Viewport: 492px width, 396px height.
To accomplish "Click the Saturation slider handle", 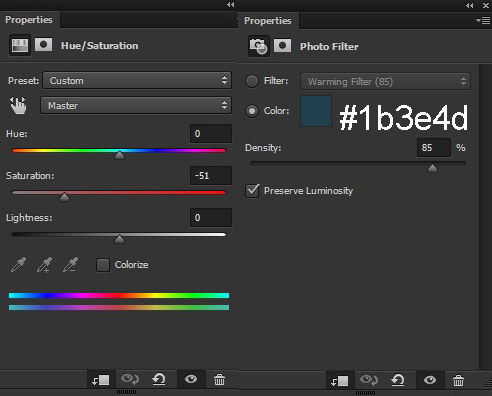I will [x=64, y=197].
